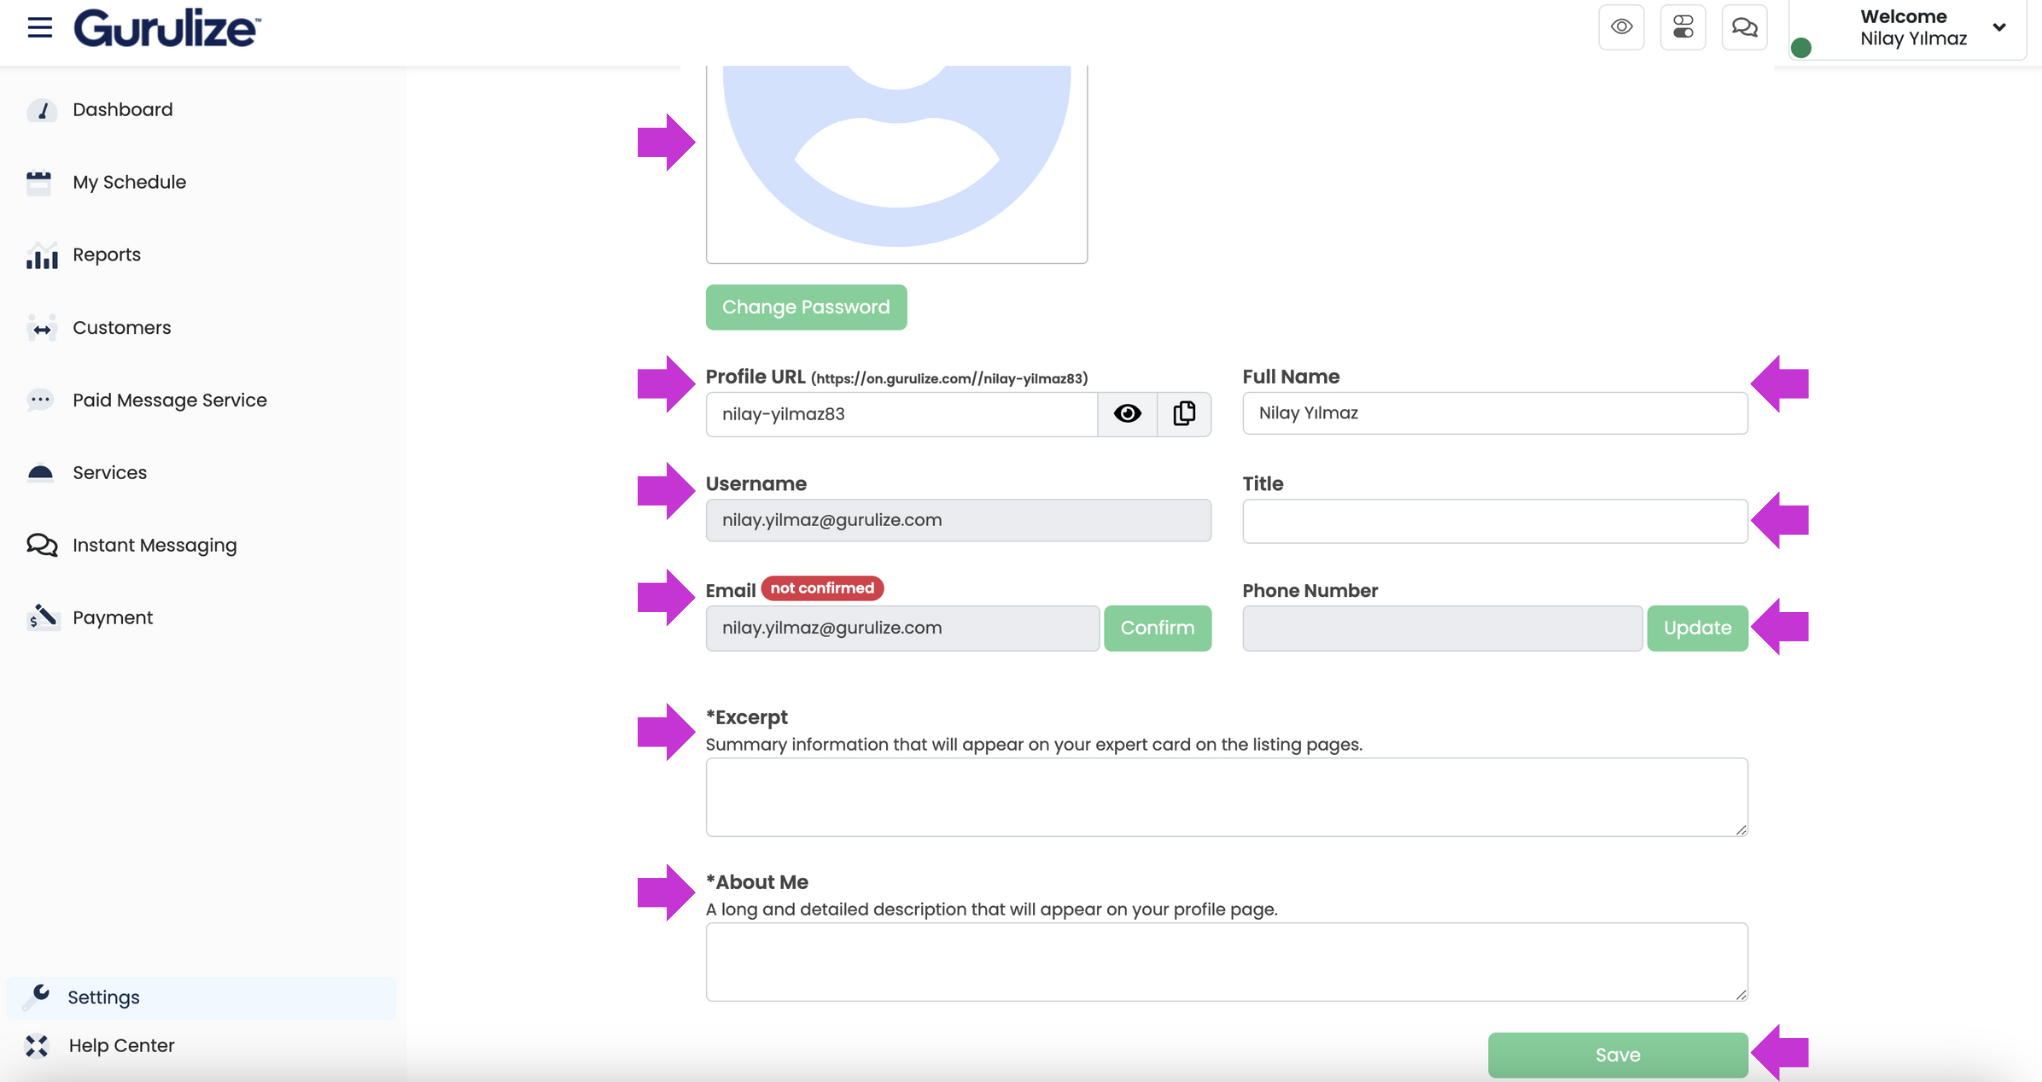Grab the Excerpt textarea resize handle
This screenshot has height=1082, width=2042.
[1741, 830]
